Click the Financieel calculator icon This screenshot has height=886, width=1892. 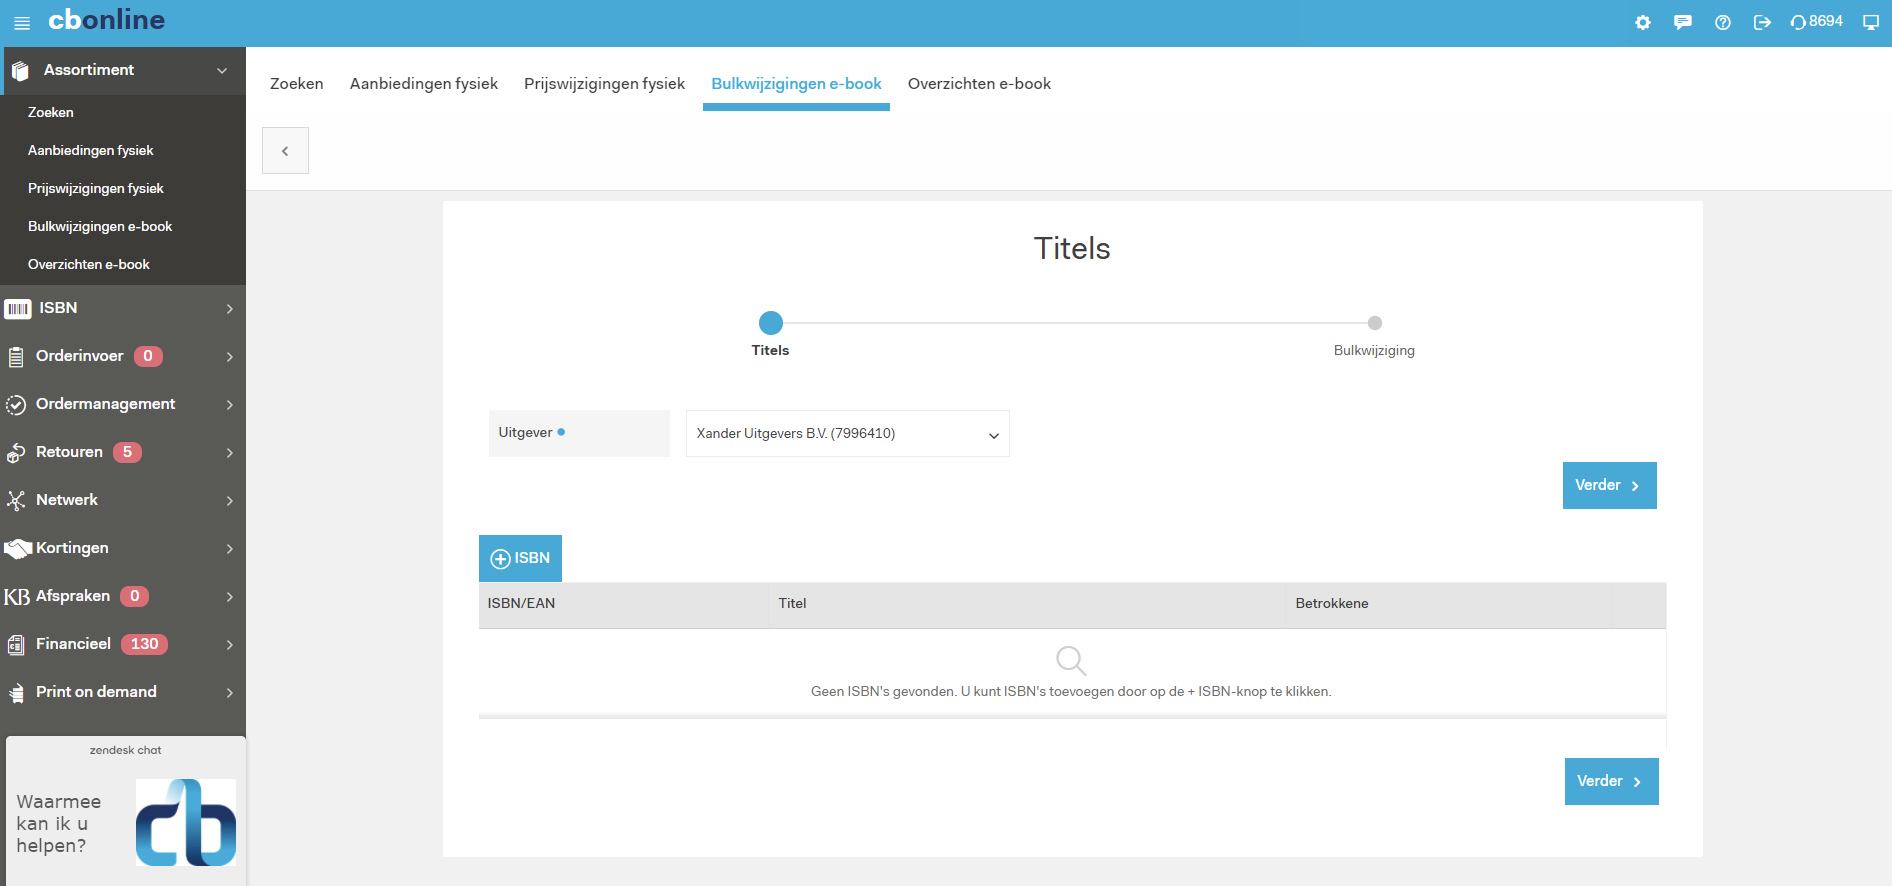click(x=16, y=645)
